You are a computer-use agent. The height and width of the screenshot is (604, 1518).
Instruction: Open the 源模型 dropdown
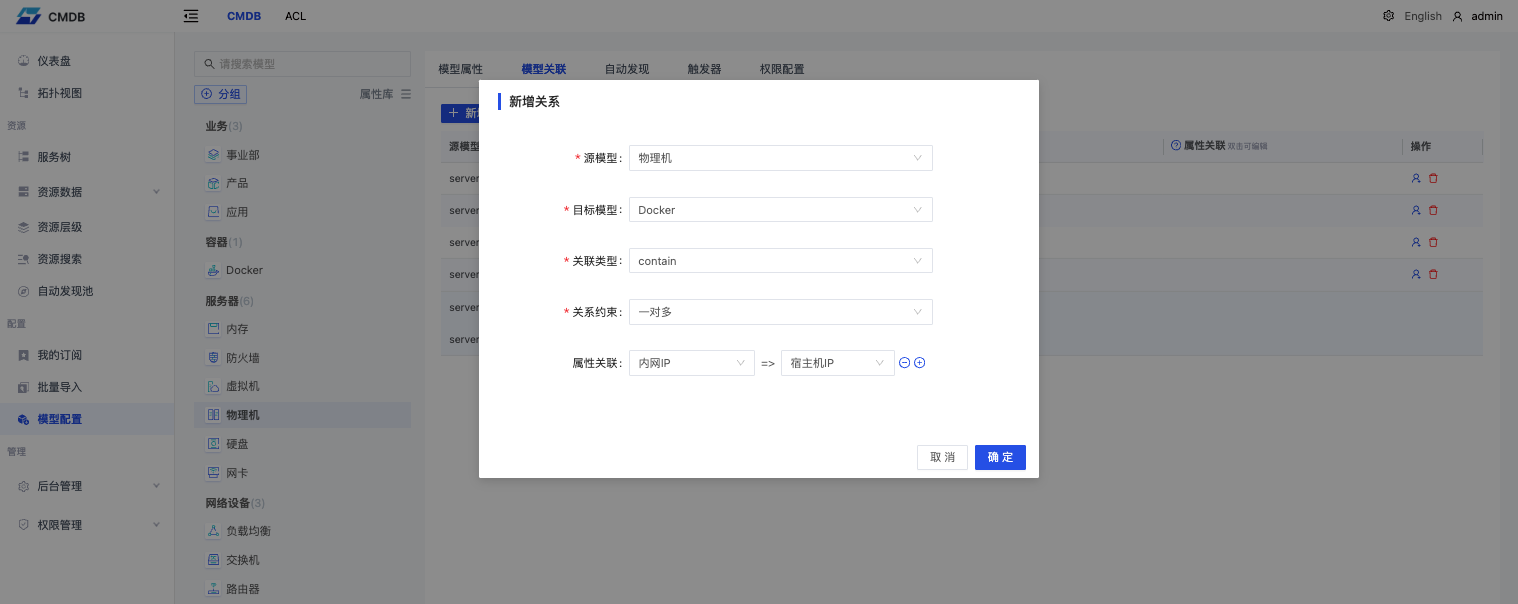click(780, 158)
